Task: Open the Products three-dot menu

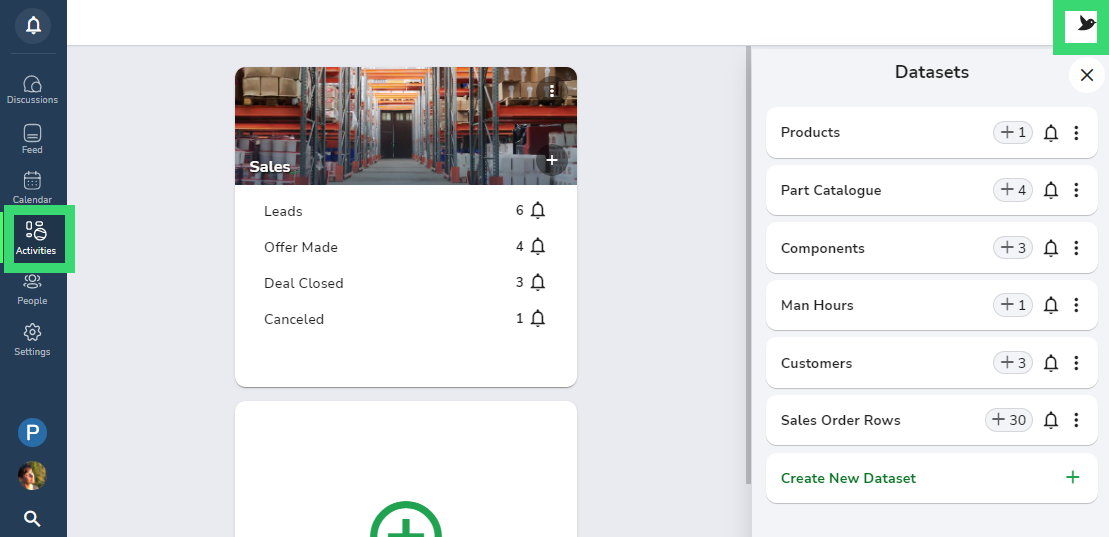Action: (x=1076, y=133)
